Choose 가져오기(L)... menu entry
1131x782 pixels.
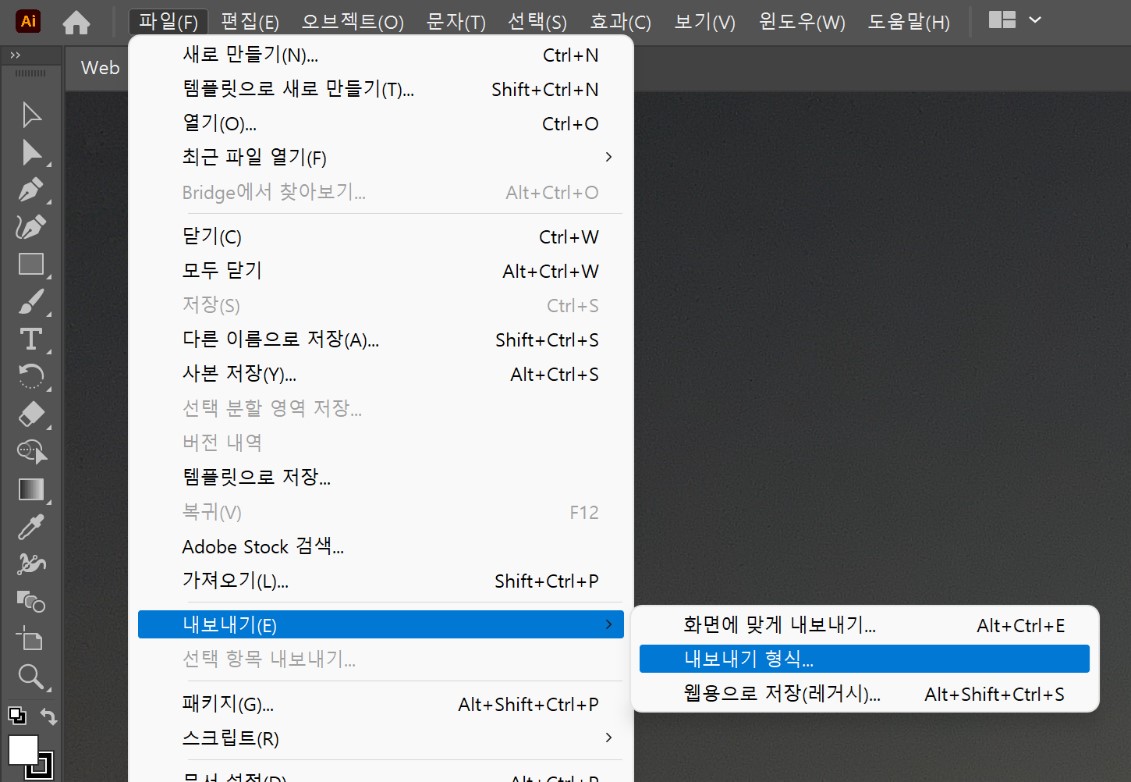381,581
